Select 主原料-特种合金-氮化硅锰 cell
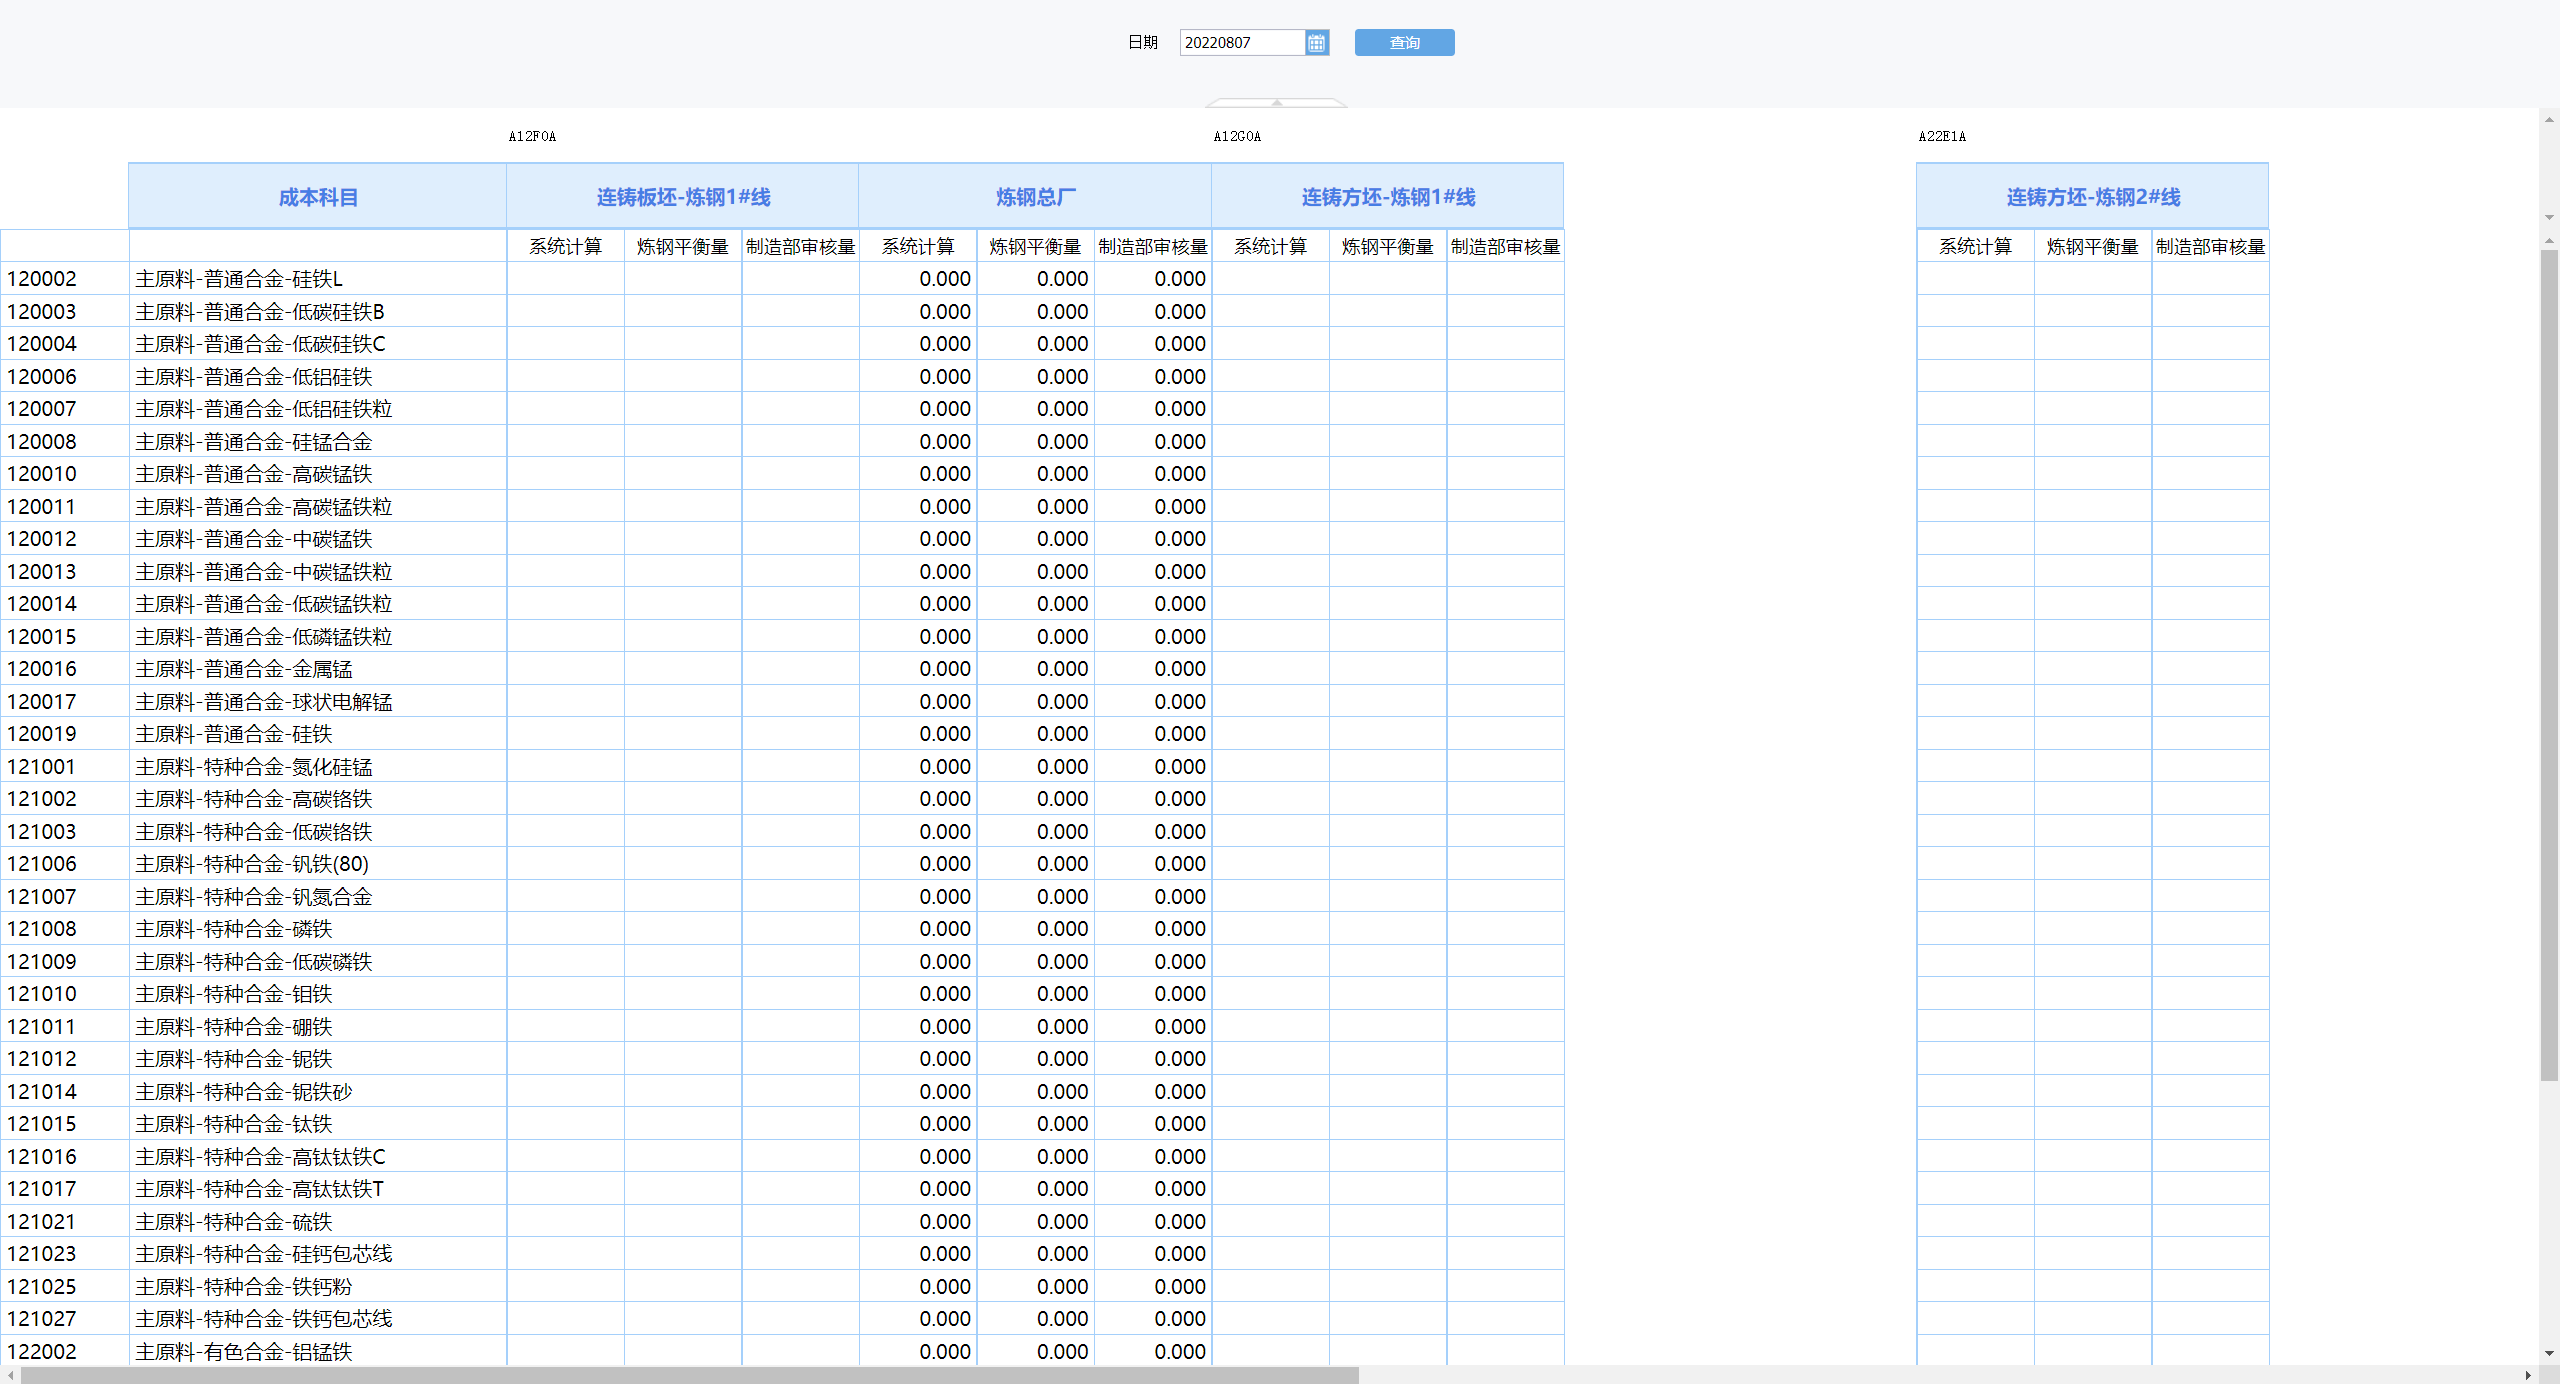2560x1384 pixels. coord(318,766)
